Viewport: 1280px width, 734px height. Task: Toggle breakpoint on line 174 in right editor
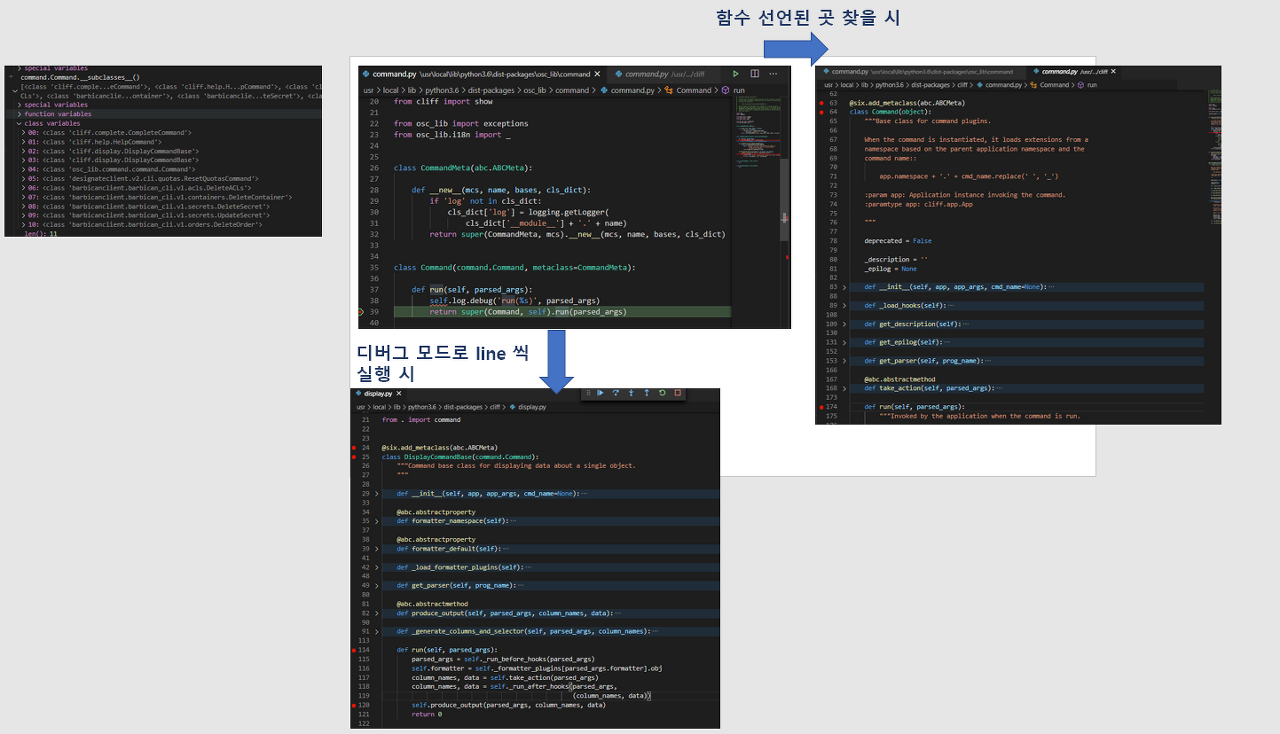pyautogui.click(x=821, y=407)
